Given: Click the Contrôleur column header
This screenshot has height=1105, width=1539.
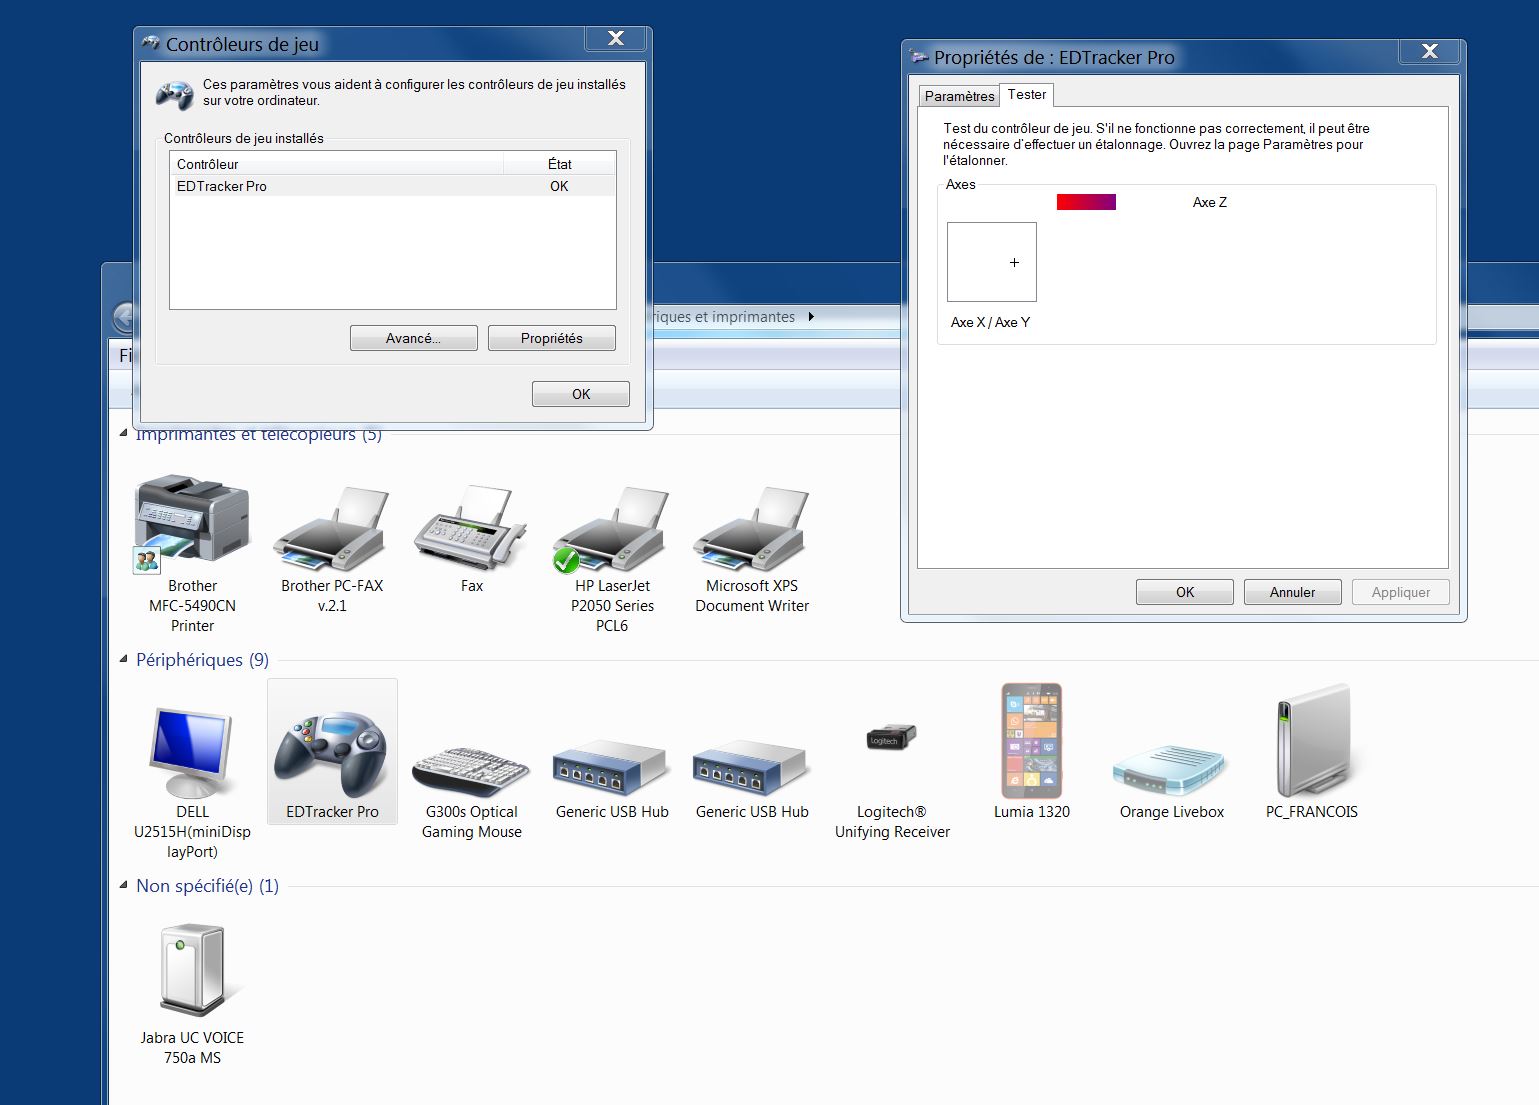Looking at the screenshot, I should click(x=337, y=164).
